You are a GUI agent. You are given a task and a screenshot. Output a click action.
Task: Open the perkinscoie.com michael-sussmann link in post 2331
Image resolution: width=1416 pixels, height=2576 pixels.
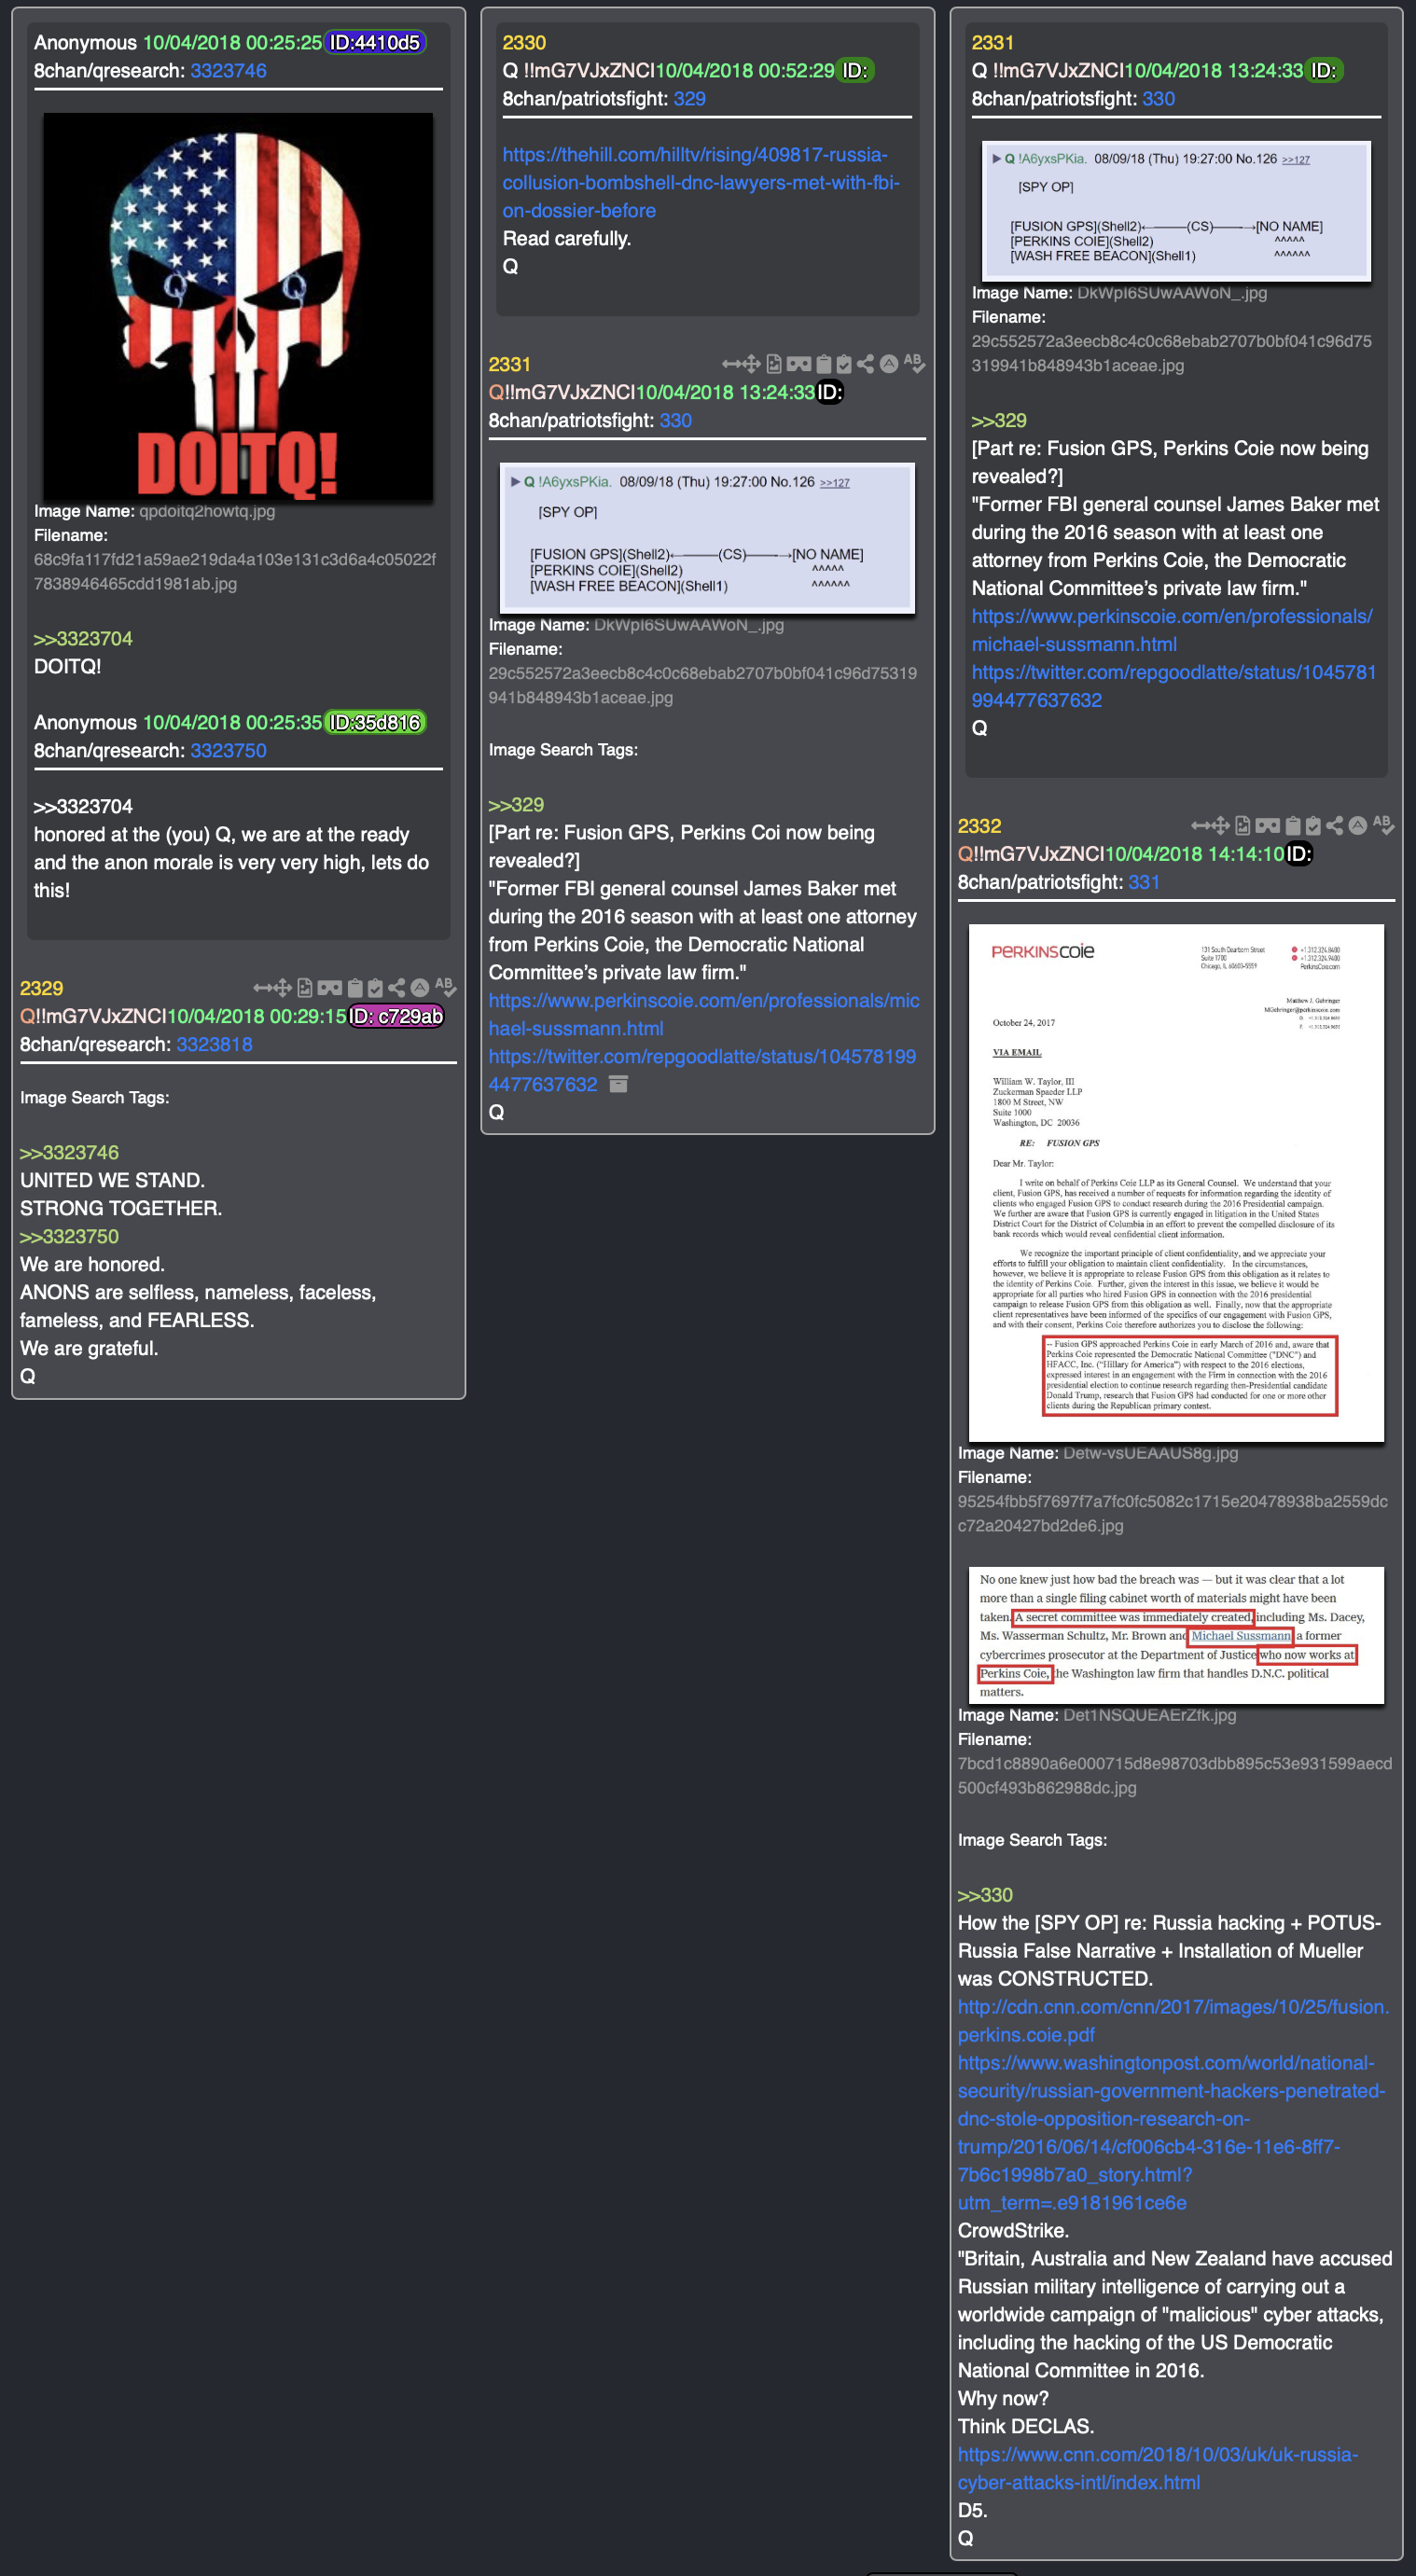click(x=704, y=1014)
